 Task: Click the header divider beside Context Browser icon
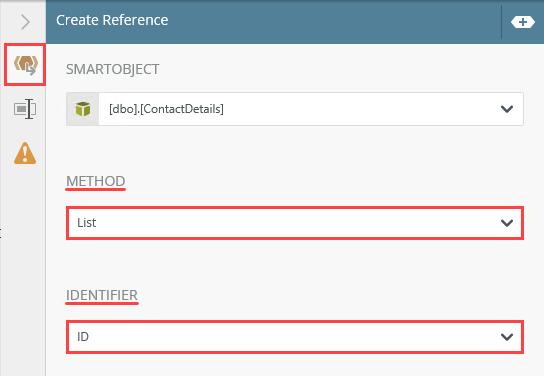click(502, 22)
